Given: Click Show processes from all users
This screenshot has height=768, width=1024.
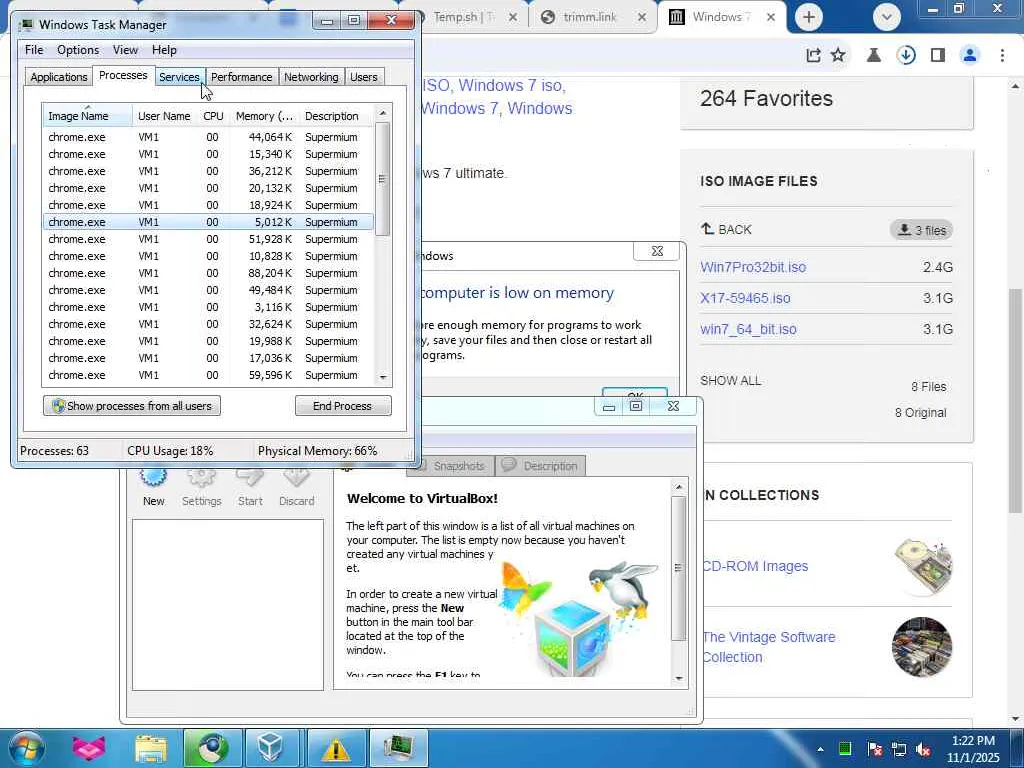Looking at the screenshot, I should 132,406.
